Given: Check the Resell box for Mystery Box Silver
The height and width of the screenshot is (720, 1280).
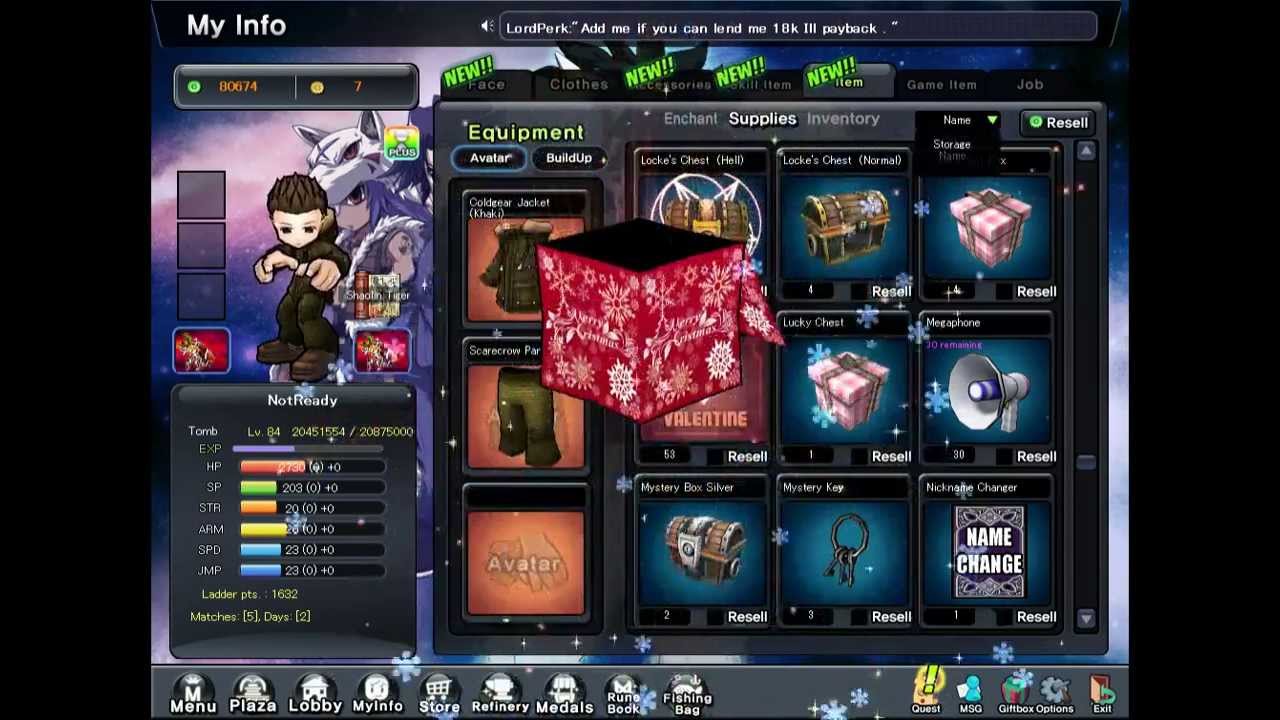Looking at the screenshot, I should click(716, 617).
